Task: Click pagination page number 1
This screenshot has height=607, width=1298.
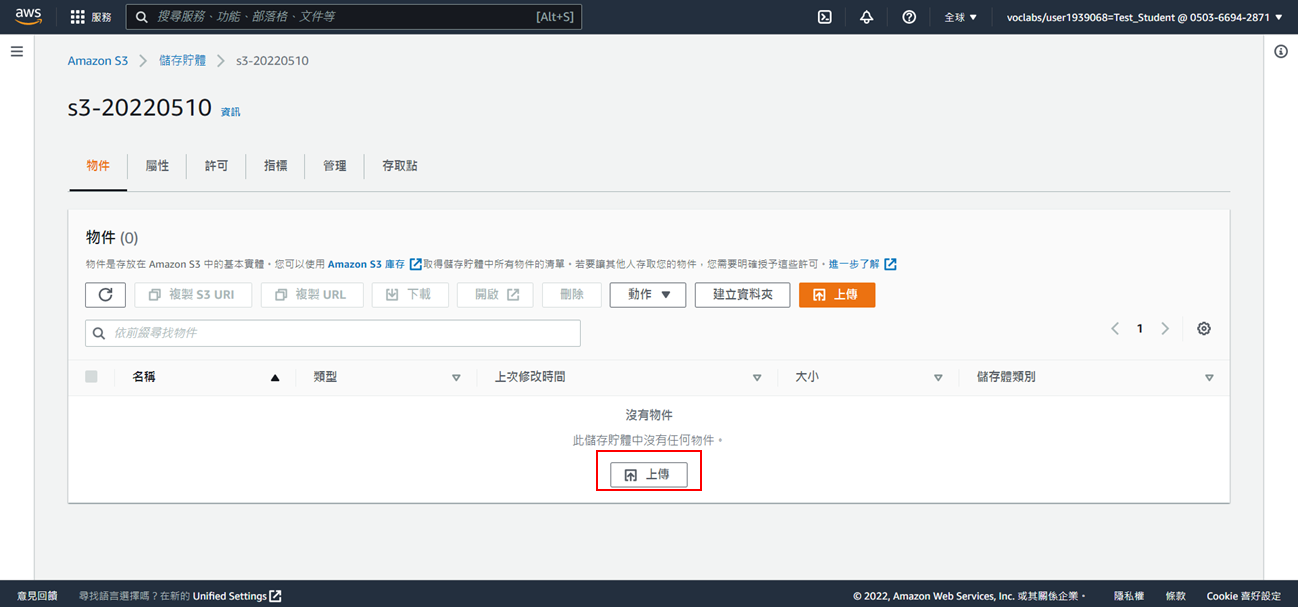Action: pyautogui.click(x=1140, y=328)
